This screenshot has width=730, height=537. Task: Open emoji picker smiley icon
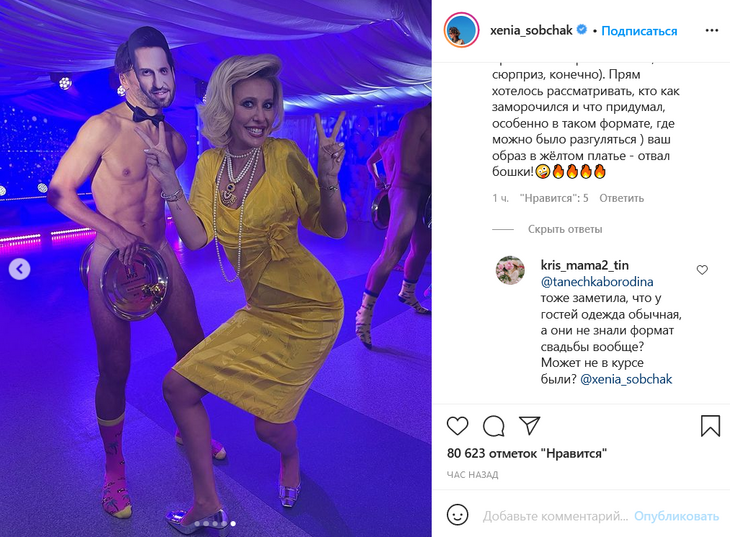click(x=457, y=515)
